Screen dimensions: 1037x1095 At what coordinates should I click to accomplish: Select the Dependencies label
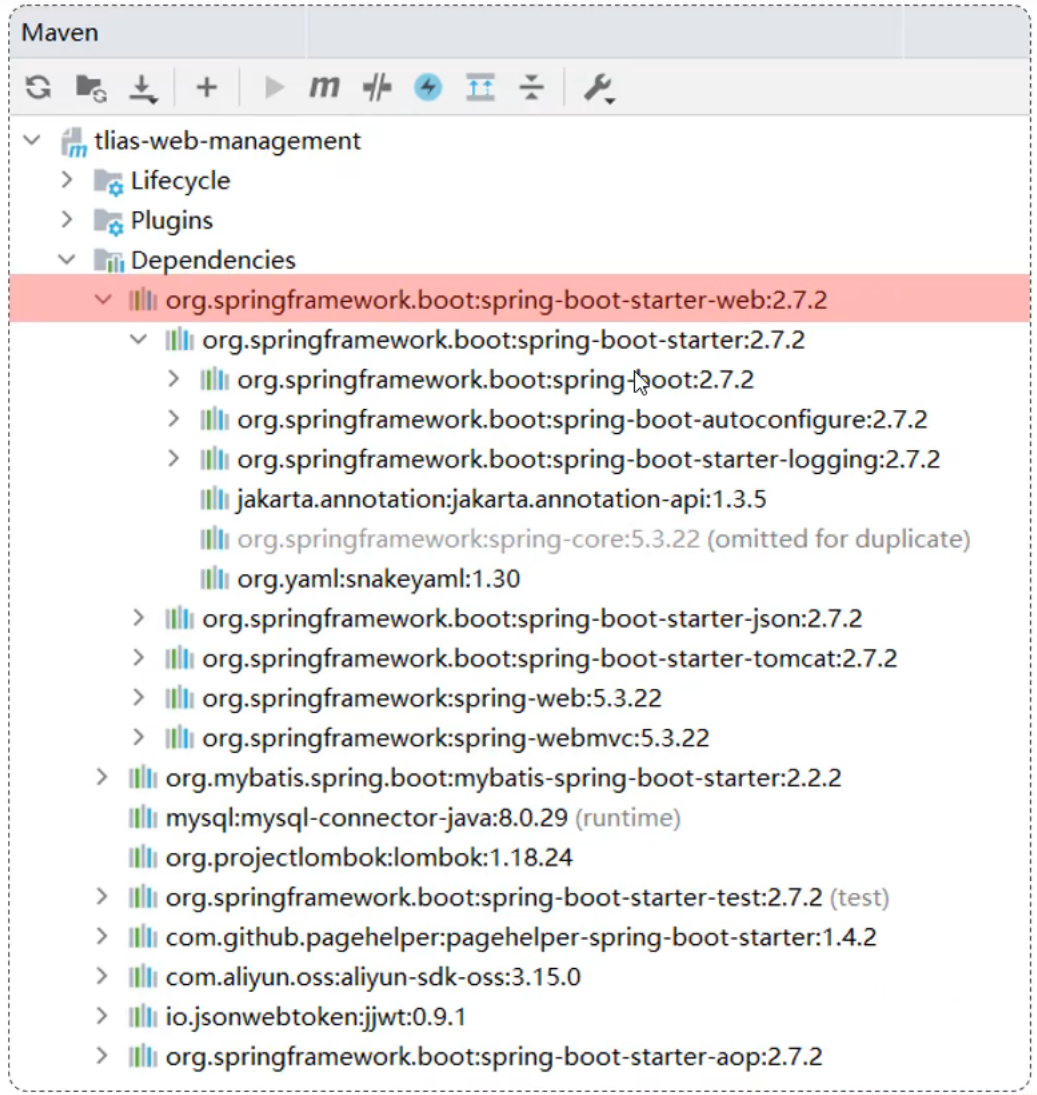(x=213, y=260)
